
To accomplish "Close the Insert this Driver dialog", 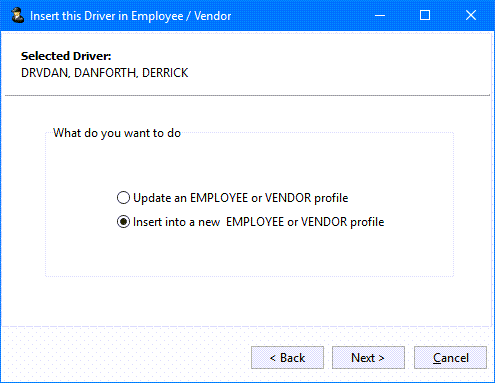I will pos(471,15).
